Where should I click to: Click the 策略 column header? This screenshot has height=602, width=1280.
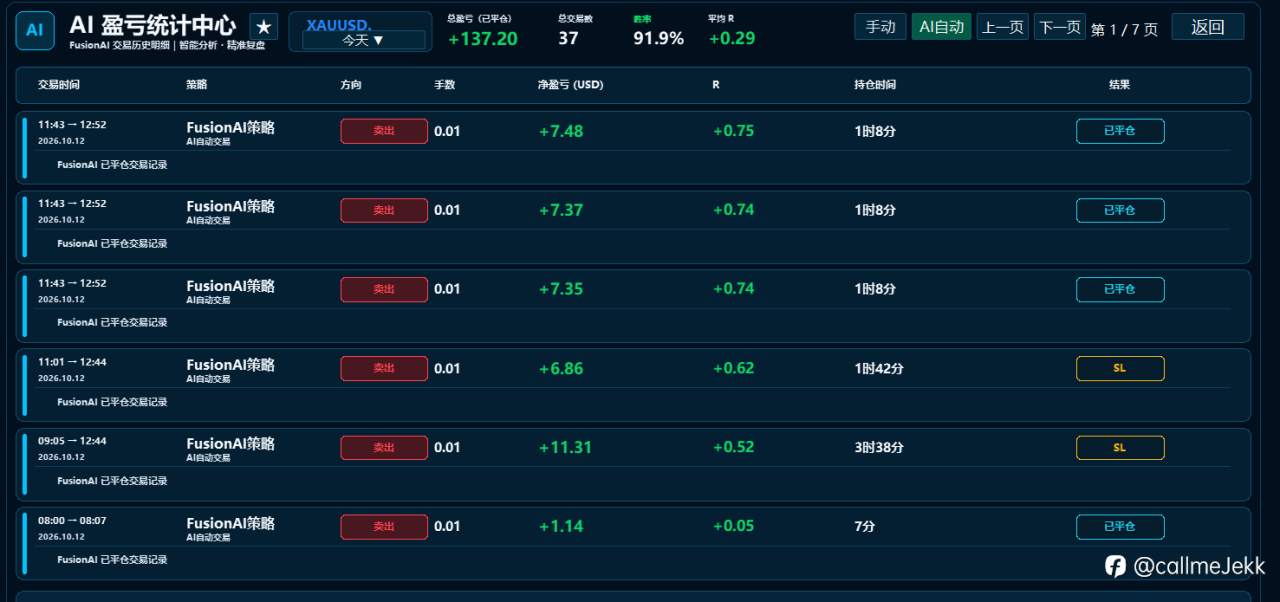point(197,85)
